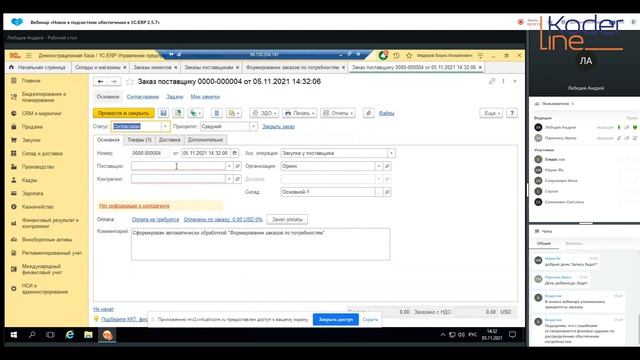Click the open icon beside Склад field
The height and width of the screenshot is (360, 640).
(x=387, y=192)
